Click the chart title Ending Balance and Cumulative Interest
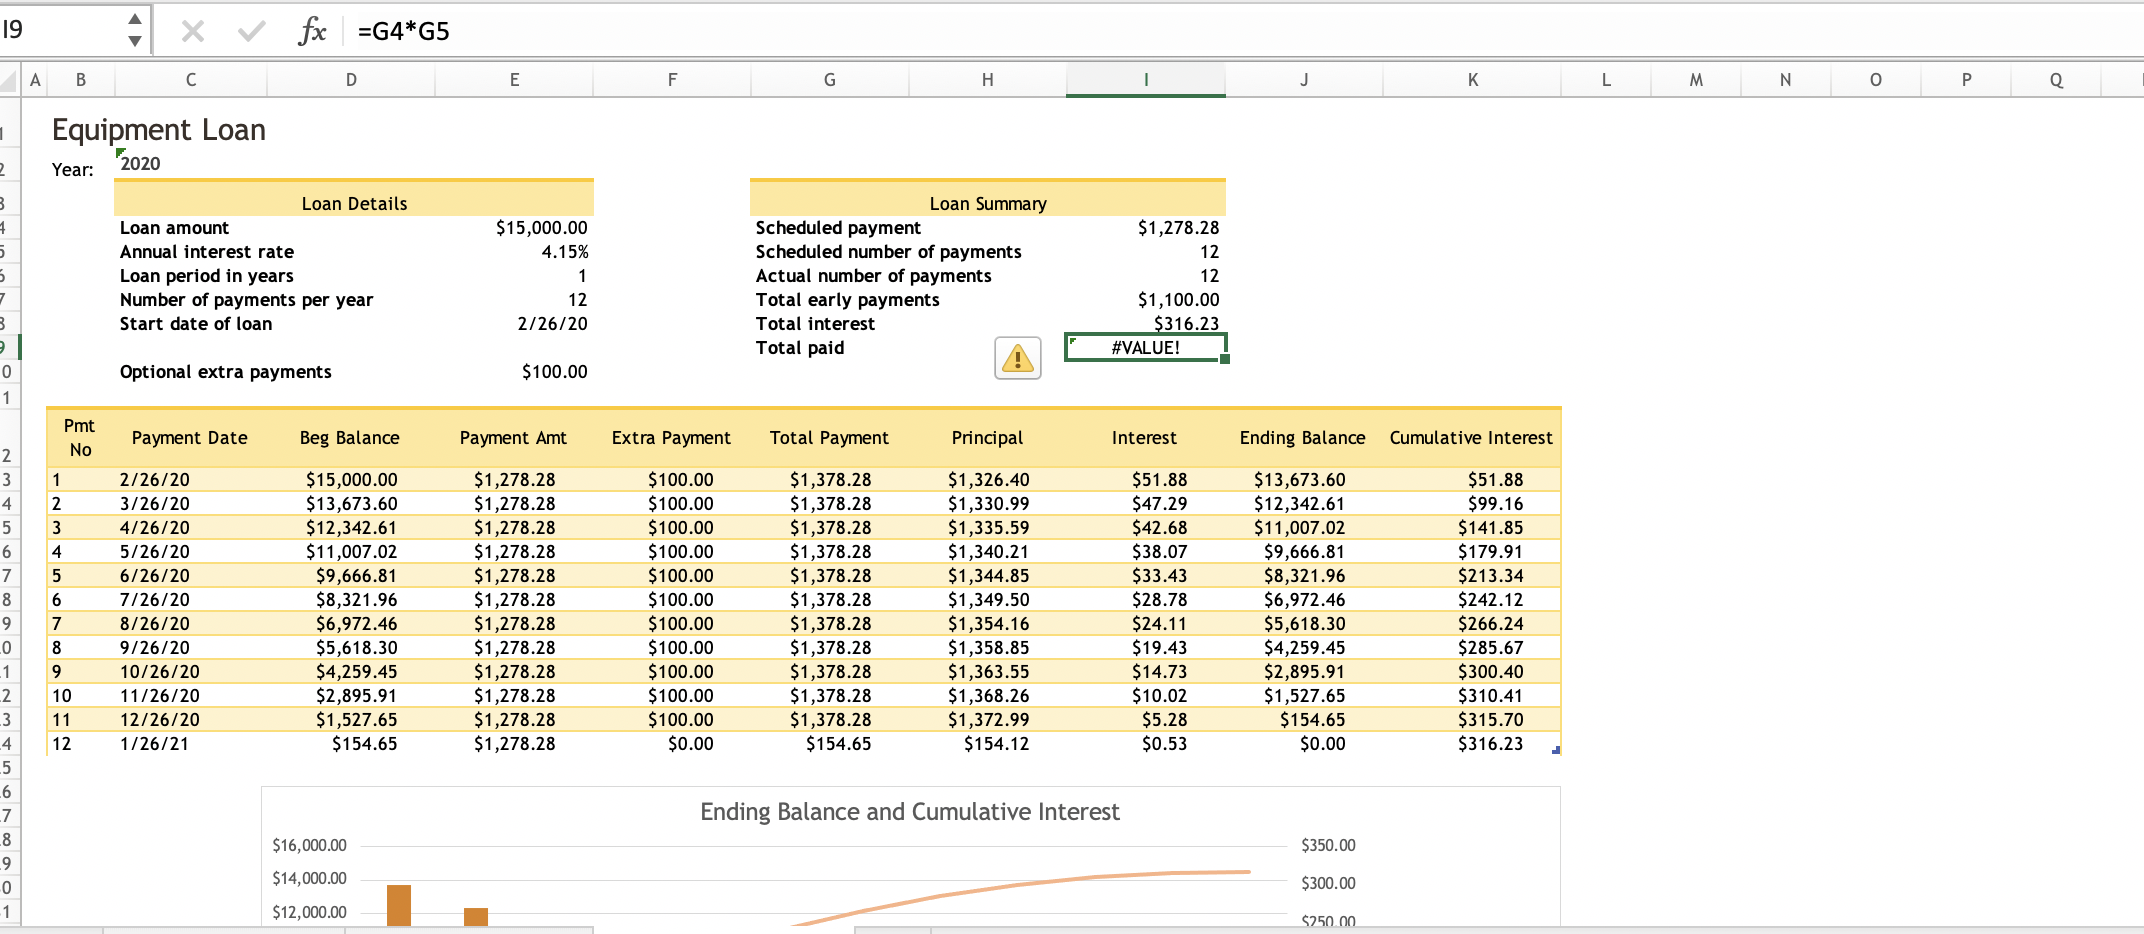Screen dimensions: 2144x934 (909, 812)
